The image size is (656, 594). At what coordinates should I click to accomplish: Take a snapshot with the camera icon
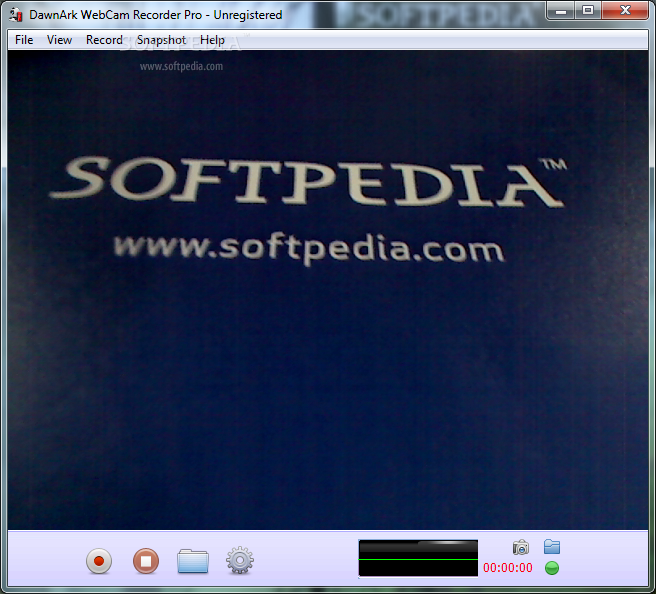[521, 547]
